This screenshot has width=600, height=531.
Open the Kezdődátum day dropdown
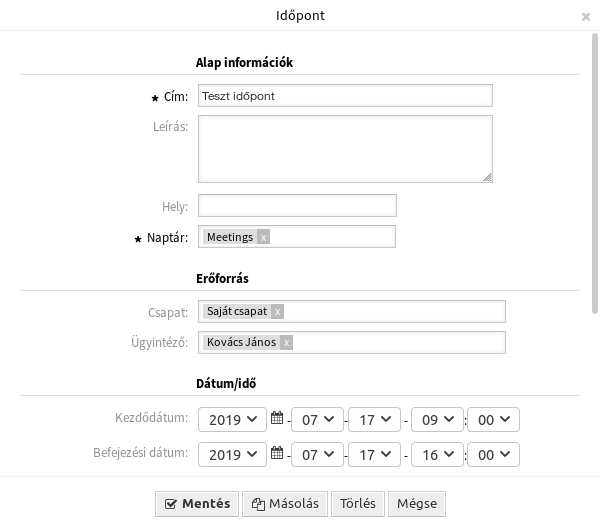pyautogui.click(x=374, y=420)
